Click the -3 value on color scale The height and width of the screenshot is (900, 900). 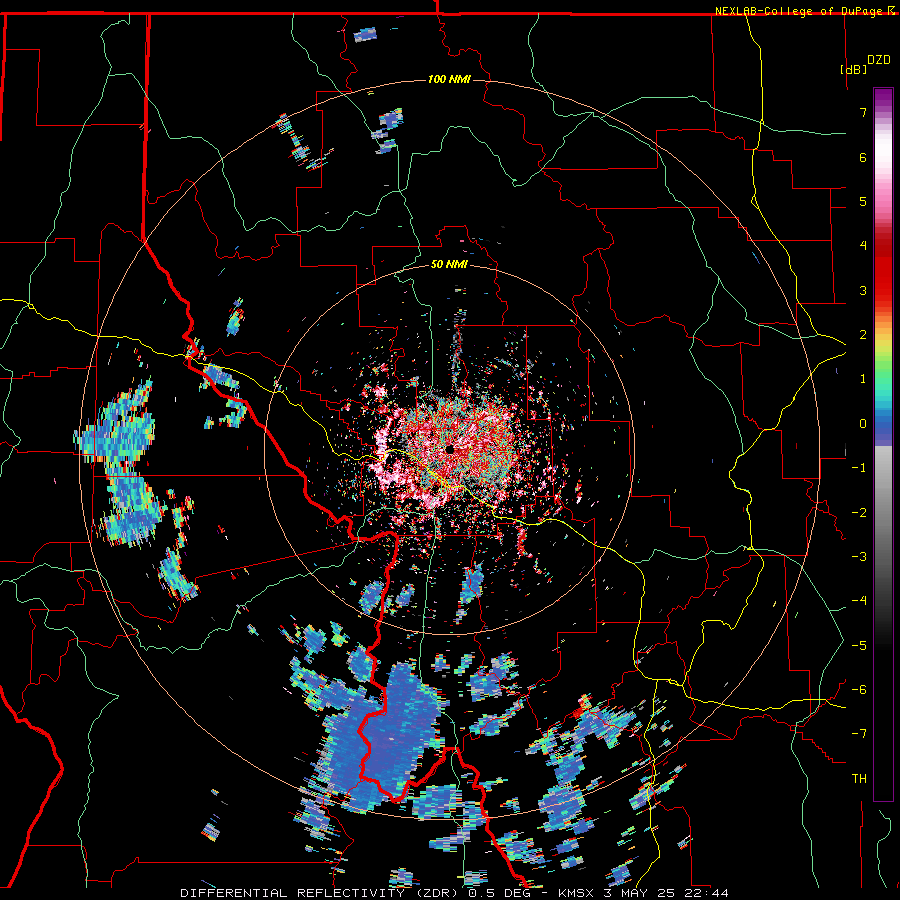[x=859, y=557]
